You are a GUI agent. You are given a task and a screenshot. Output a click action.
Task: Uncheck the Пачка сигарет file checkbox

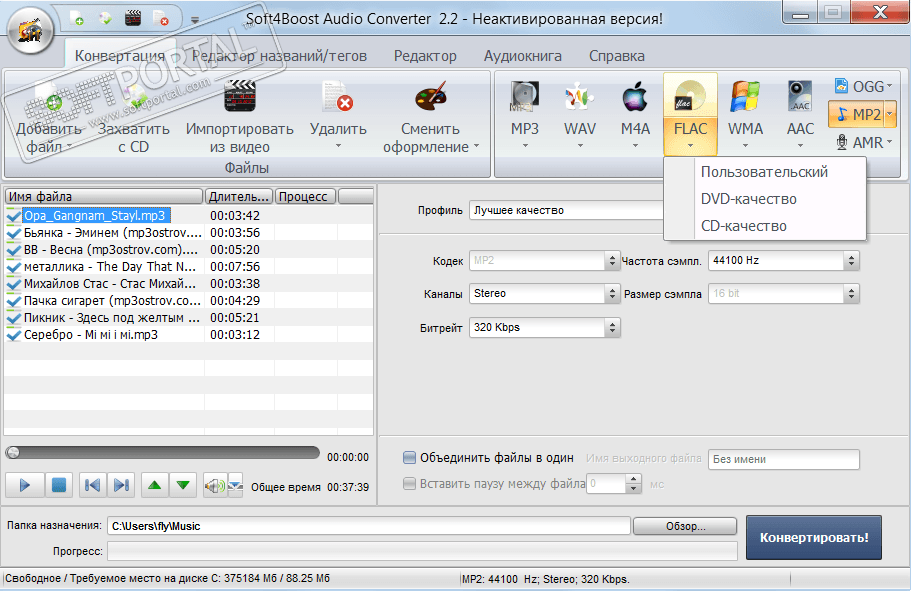tap(13, 301)
